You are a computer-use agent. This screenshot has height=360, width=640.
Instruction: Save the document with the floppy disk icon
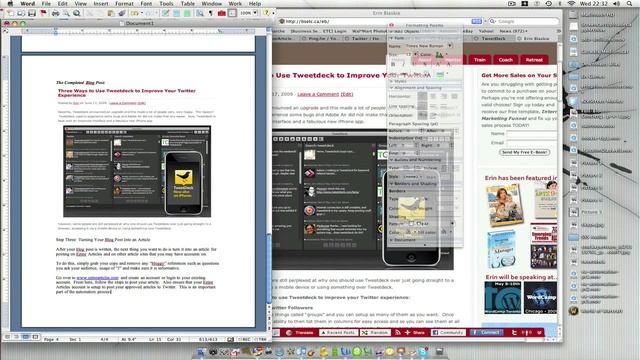(31, 13)
